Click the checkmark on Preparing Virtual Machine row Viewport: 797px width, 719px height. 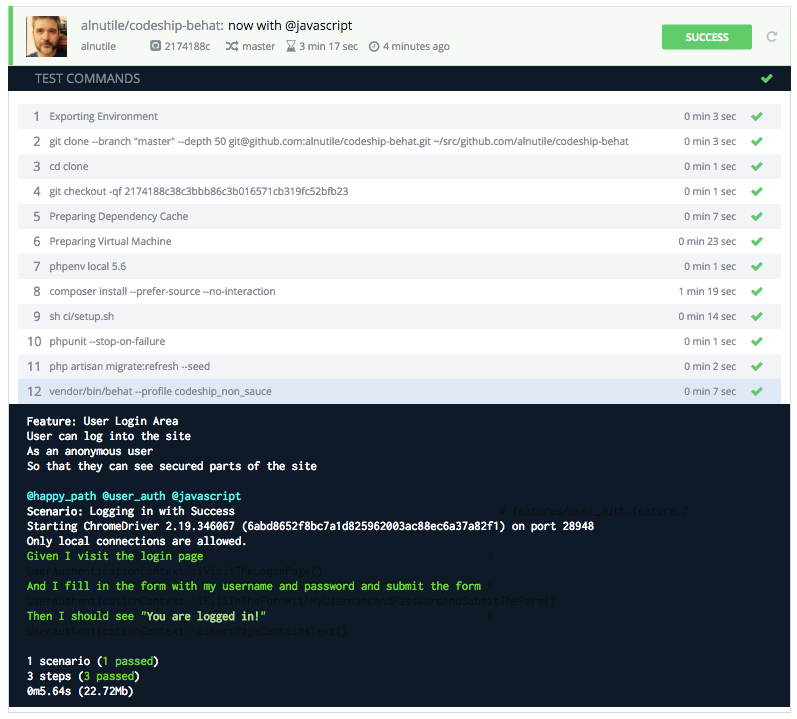(757, 241)
